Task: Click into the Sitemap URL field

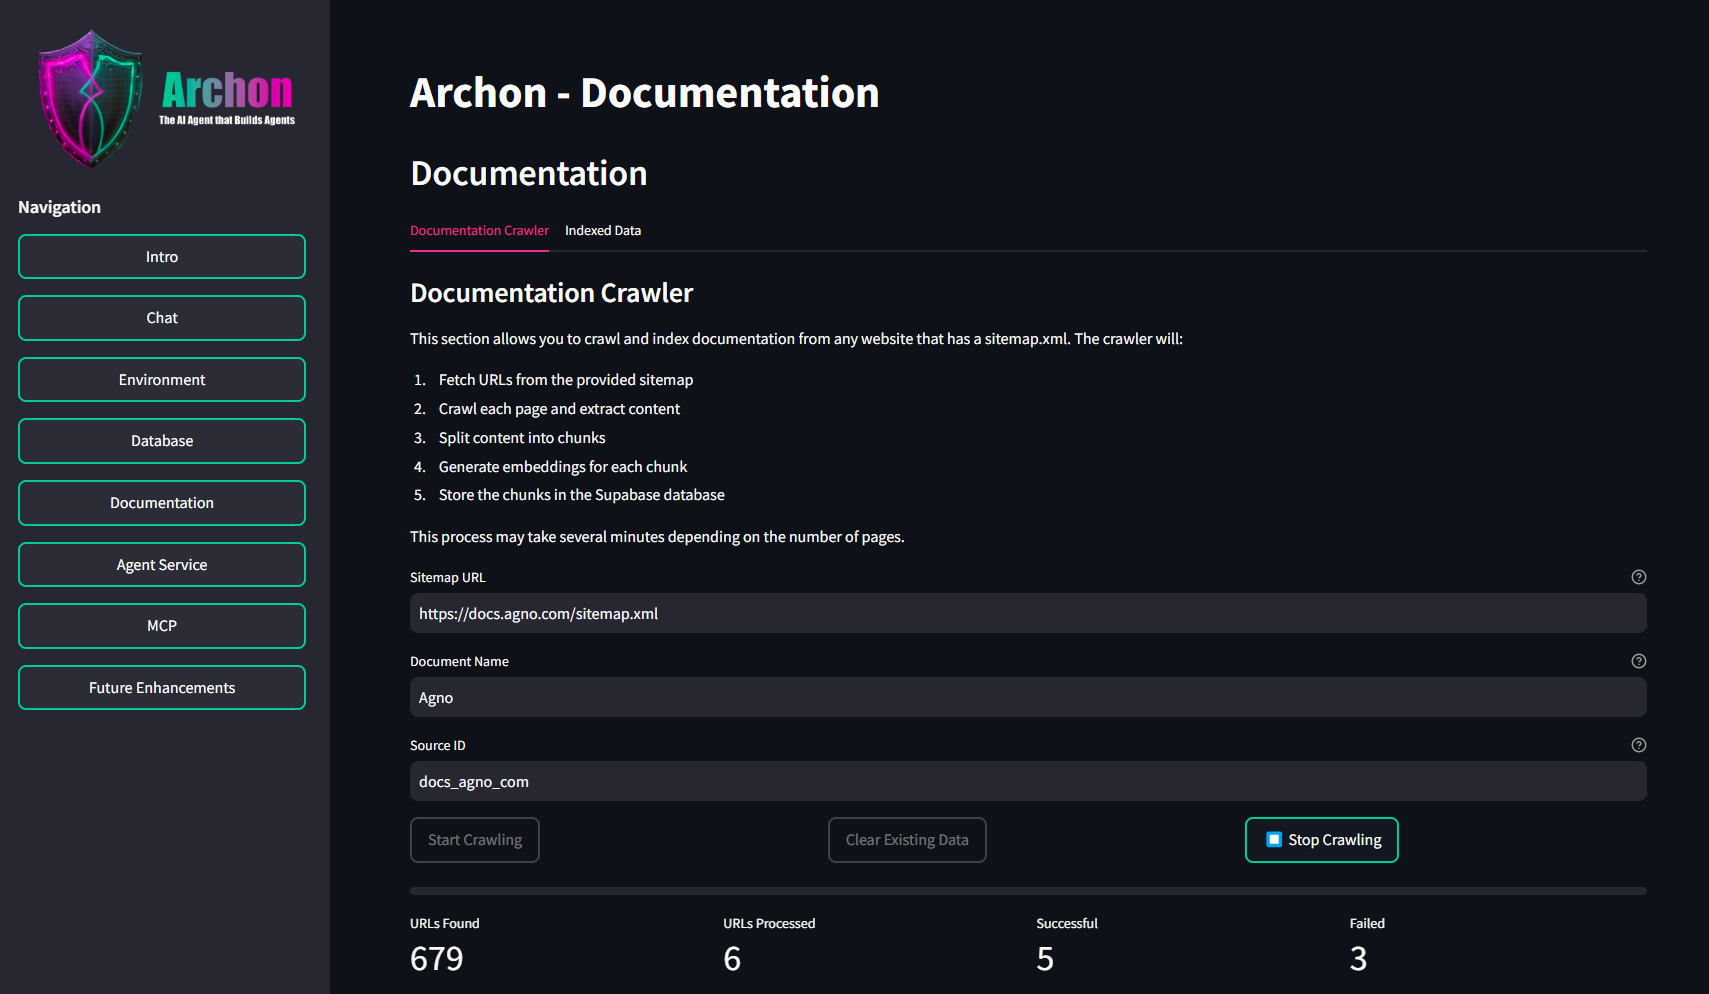Action: tap(1028, 613)
